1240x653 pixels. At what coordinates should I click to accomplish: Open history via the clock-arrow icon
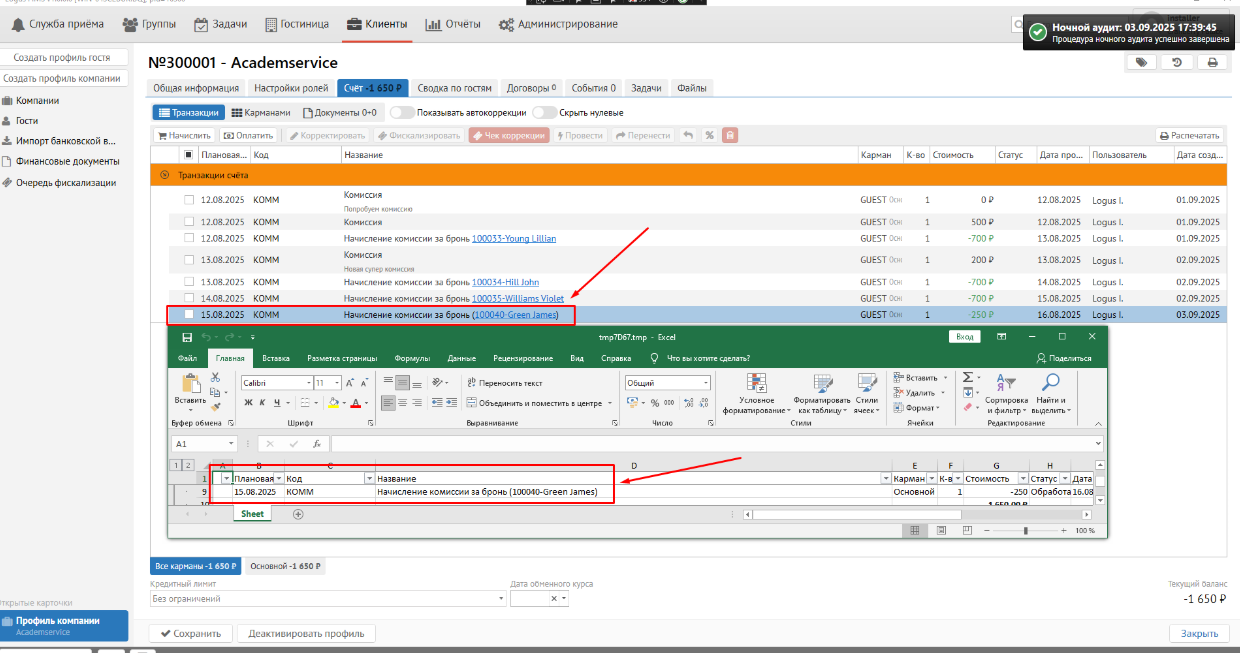coord(1177,62)
